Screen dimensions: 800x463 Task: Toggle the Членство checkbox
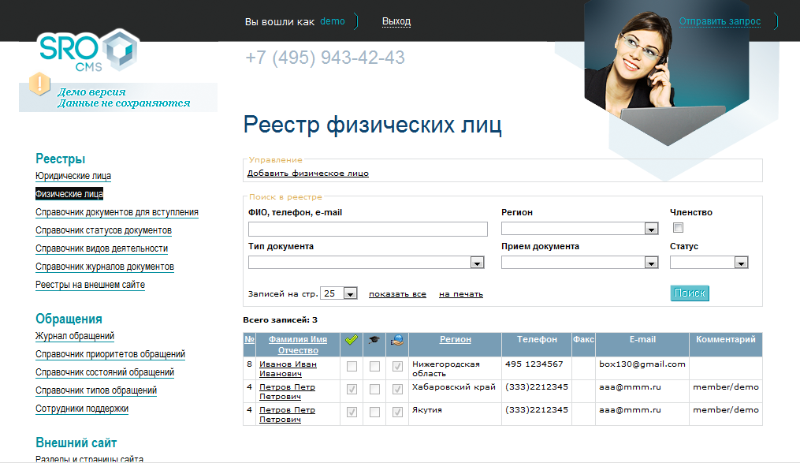[678, 228]
